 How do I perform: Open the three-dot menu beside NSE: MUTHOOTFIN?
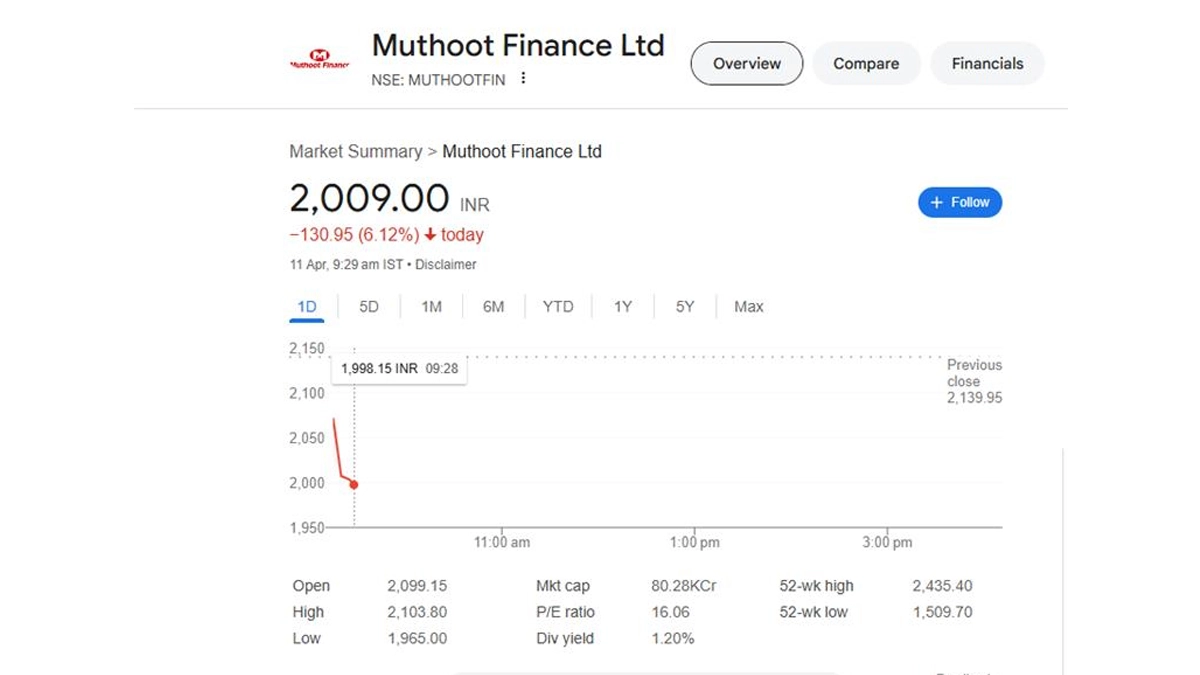523,79
